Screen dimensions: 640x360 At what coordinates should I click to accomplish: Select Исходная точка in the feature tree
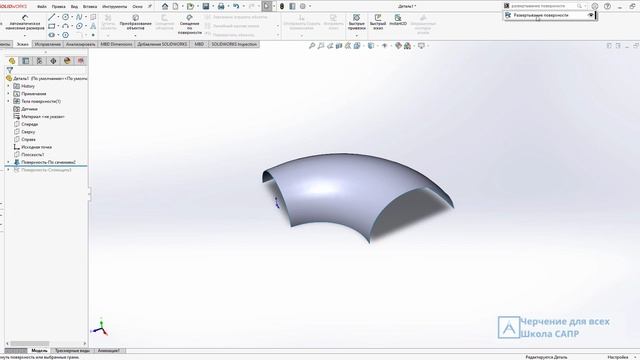(36, 147)
